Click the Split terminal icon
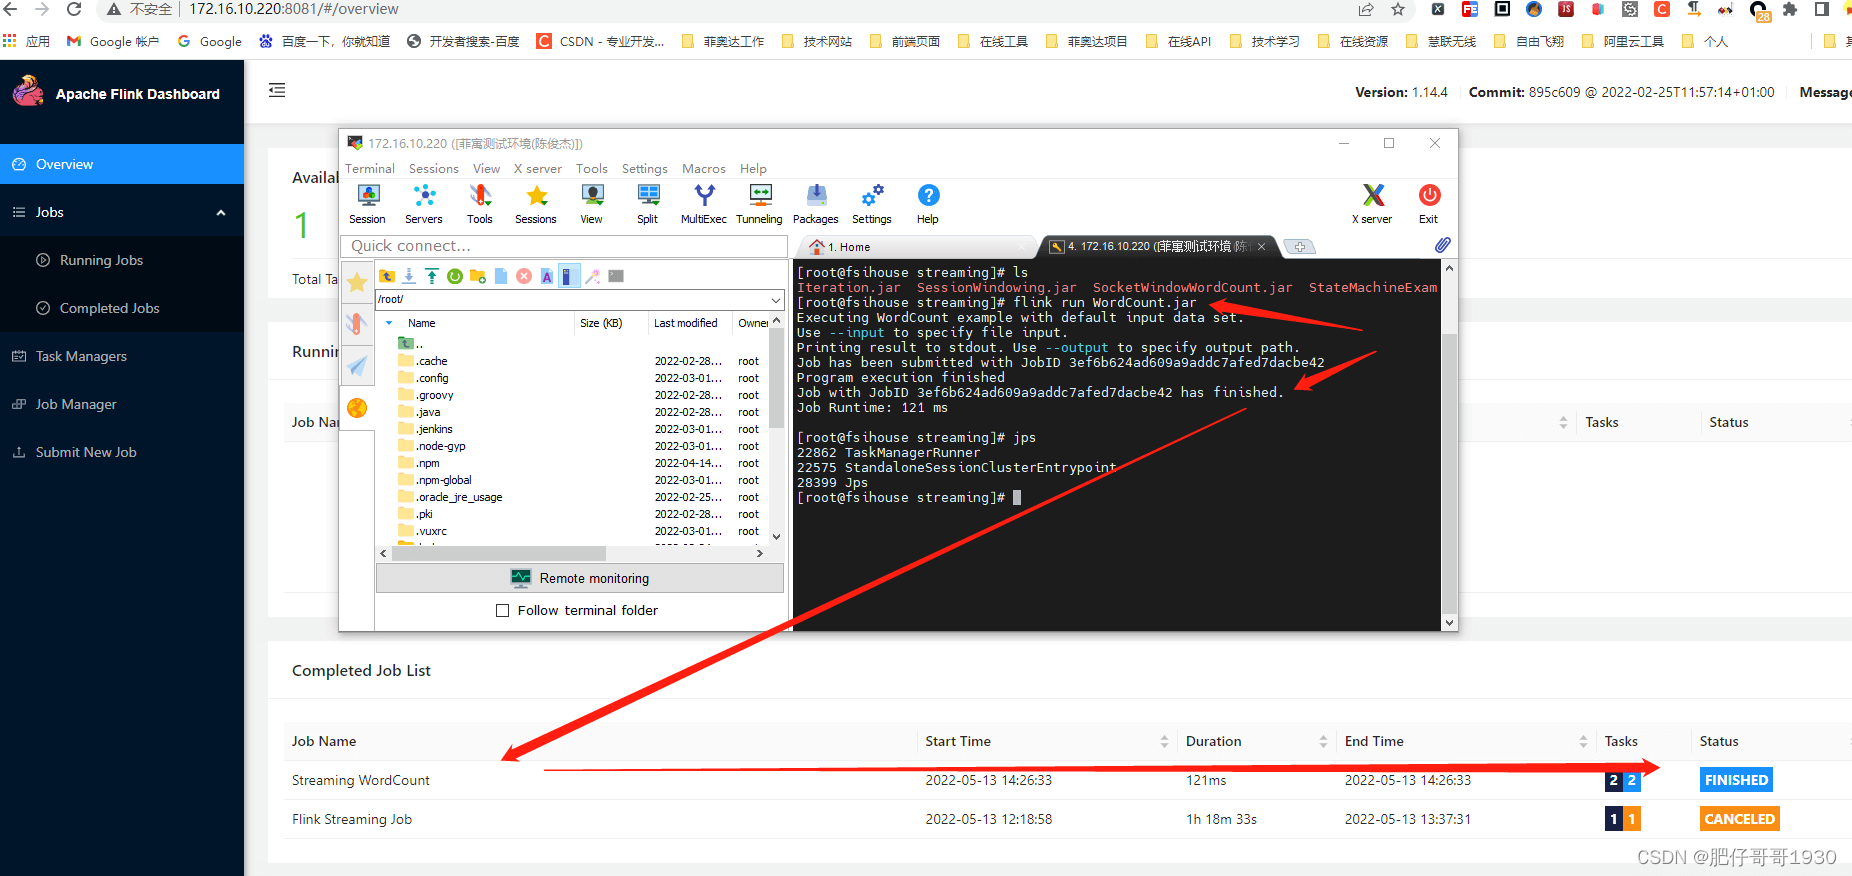 tap(648, 204)
